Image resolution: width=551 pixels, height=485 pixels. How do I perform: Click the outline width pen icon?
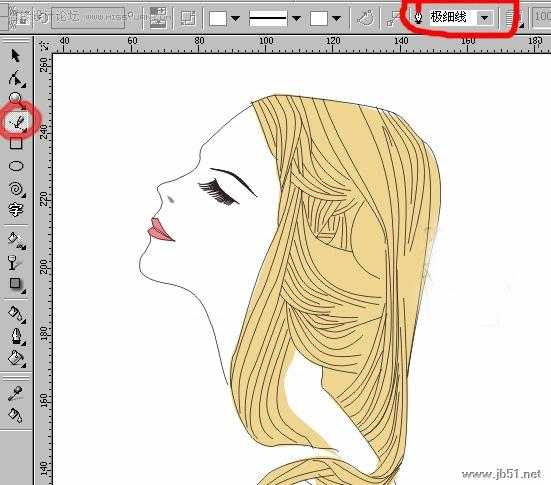pos(418,18)
